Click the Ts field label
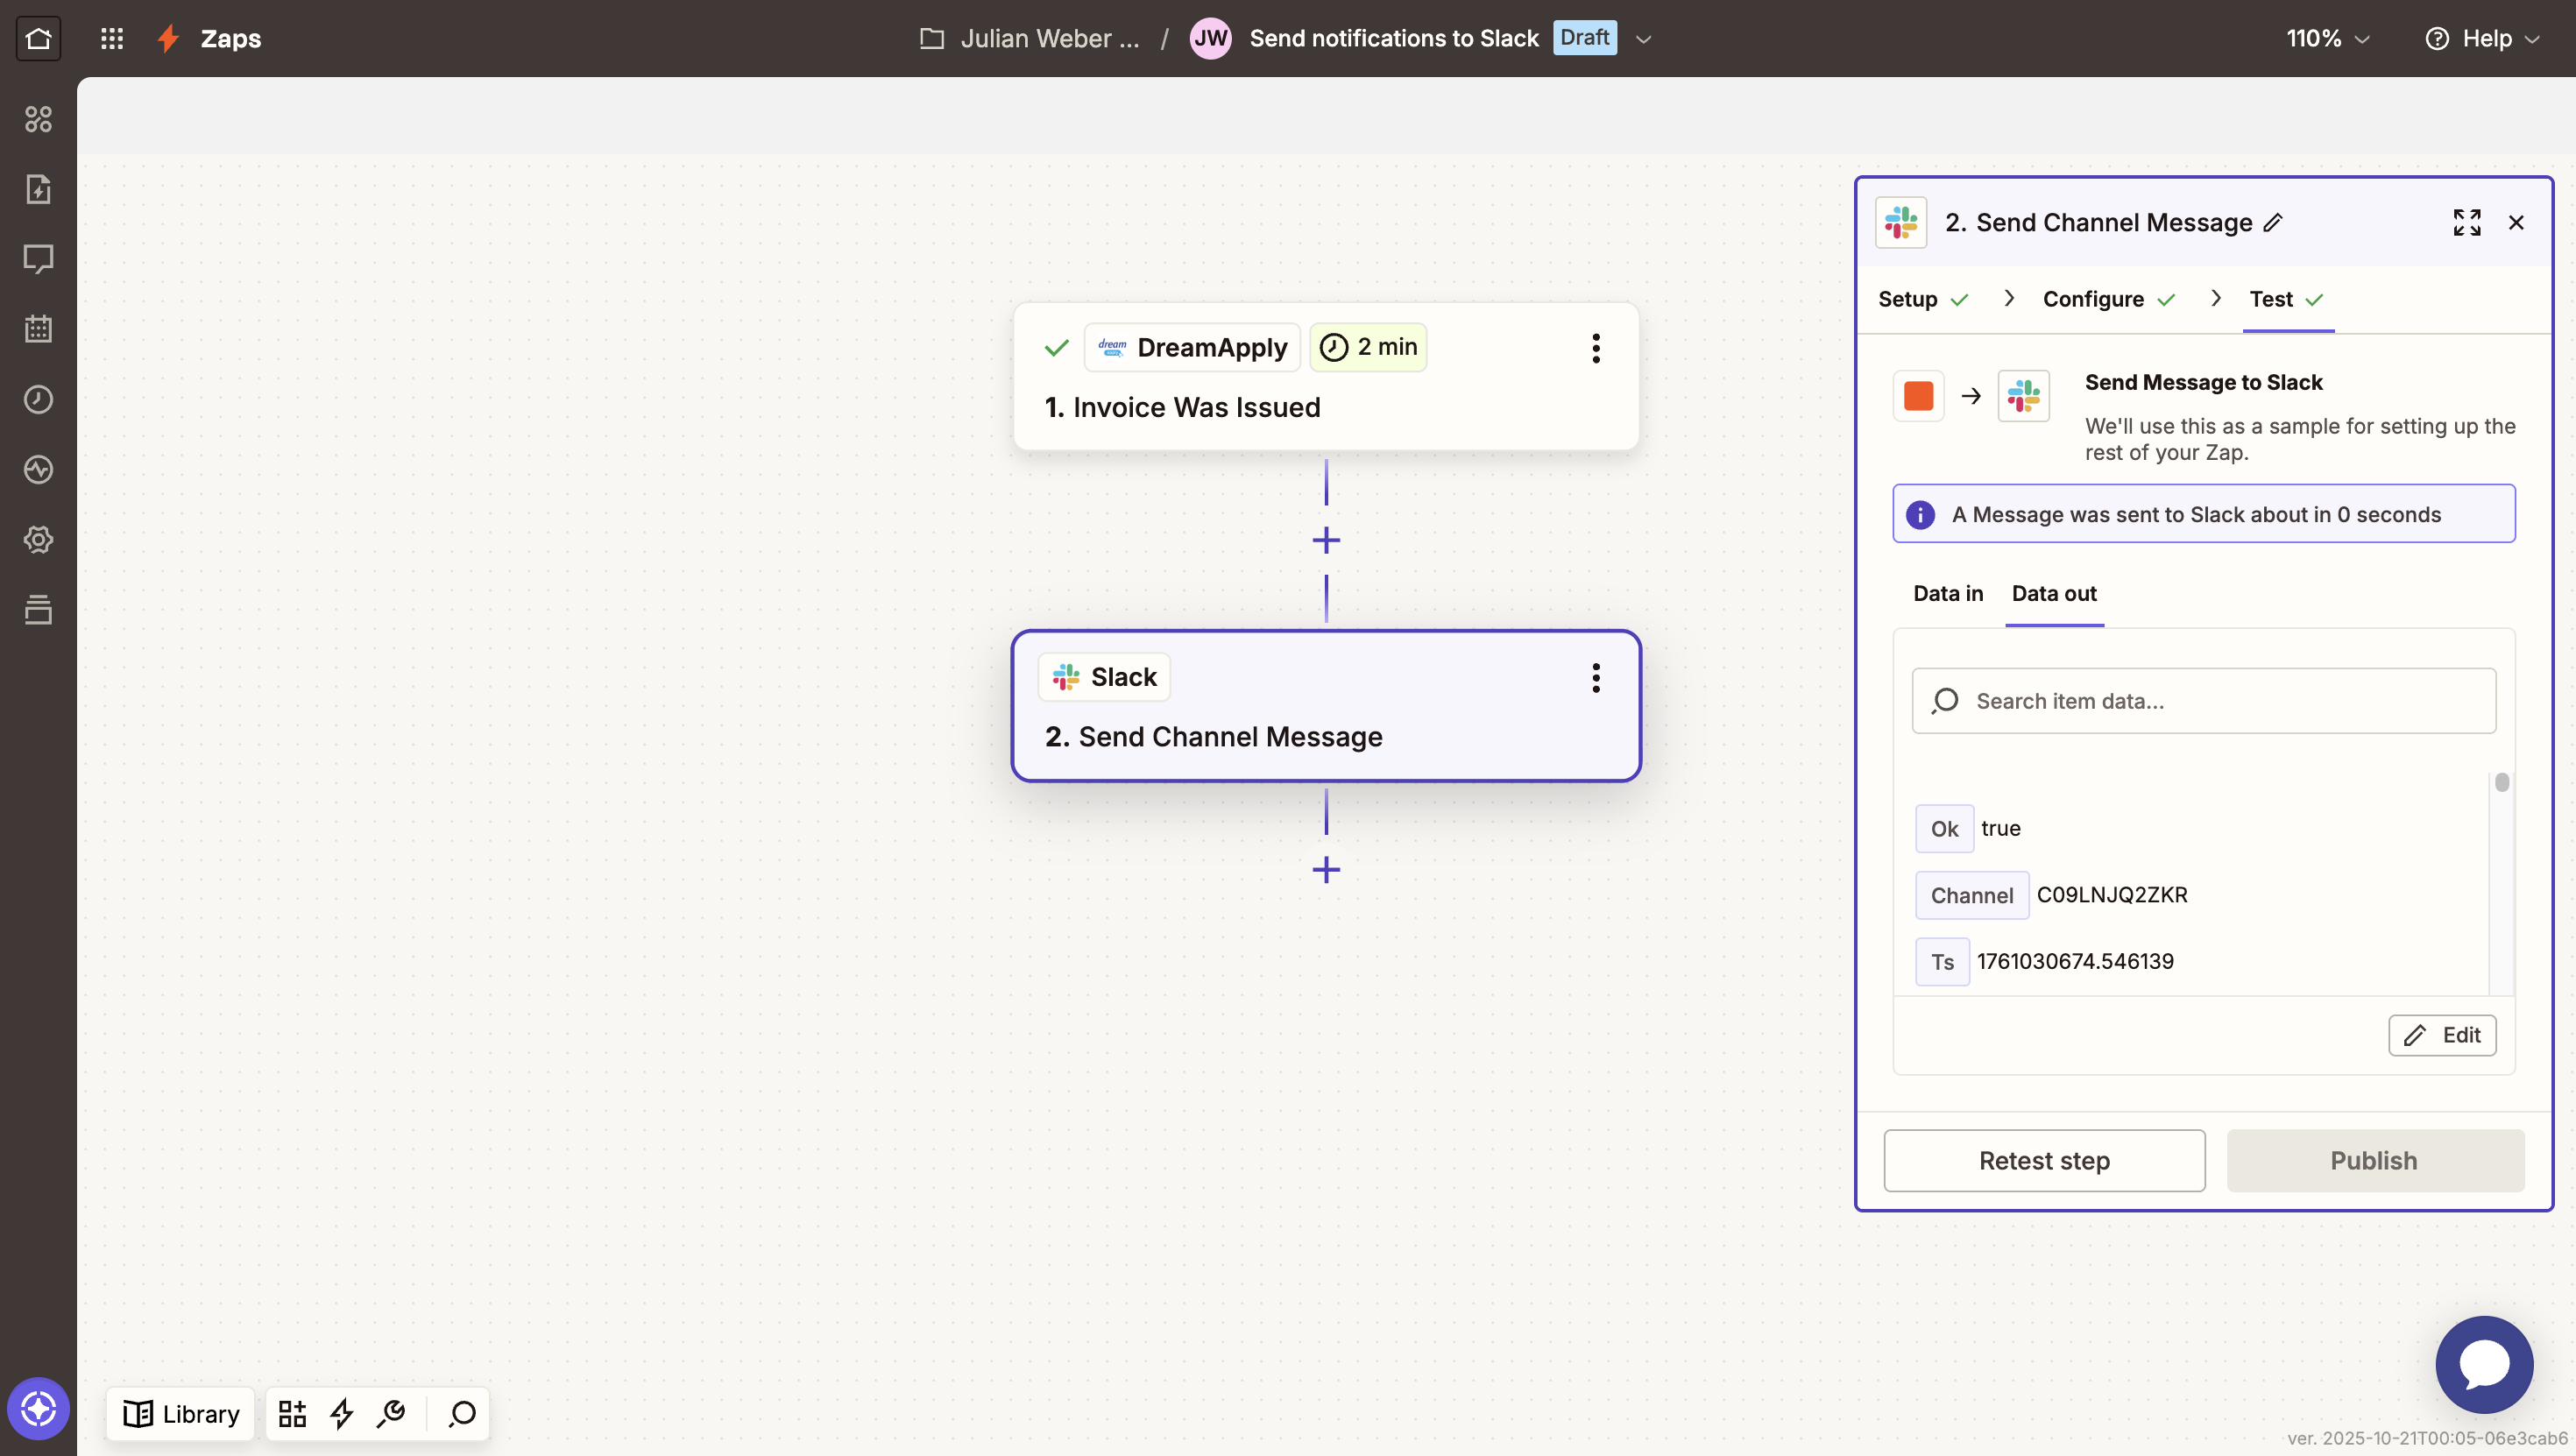 pos(1942,962)
